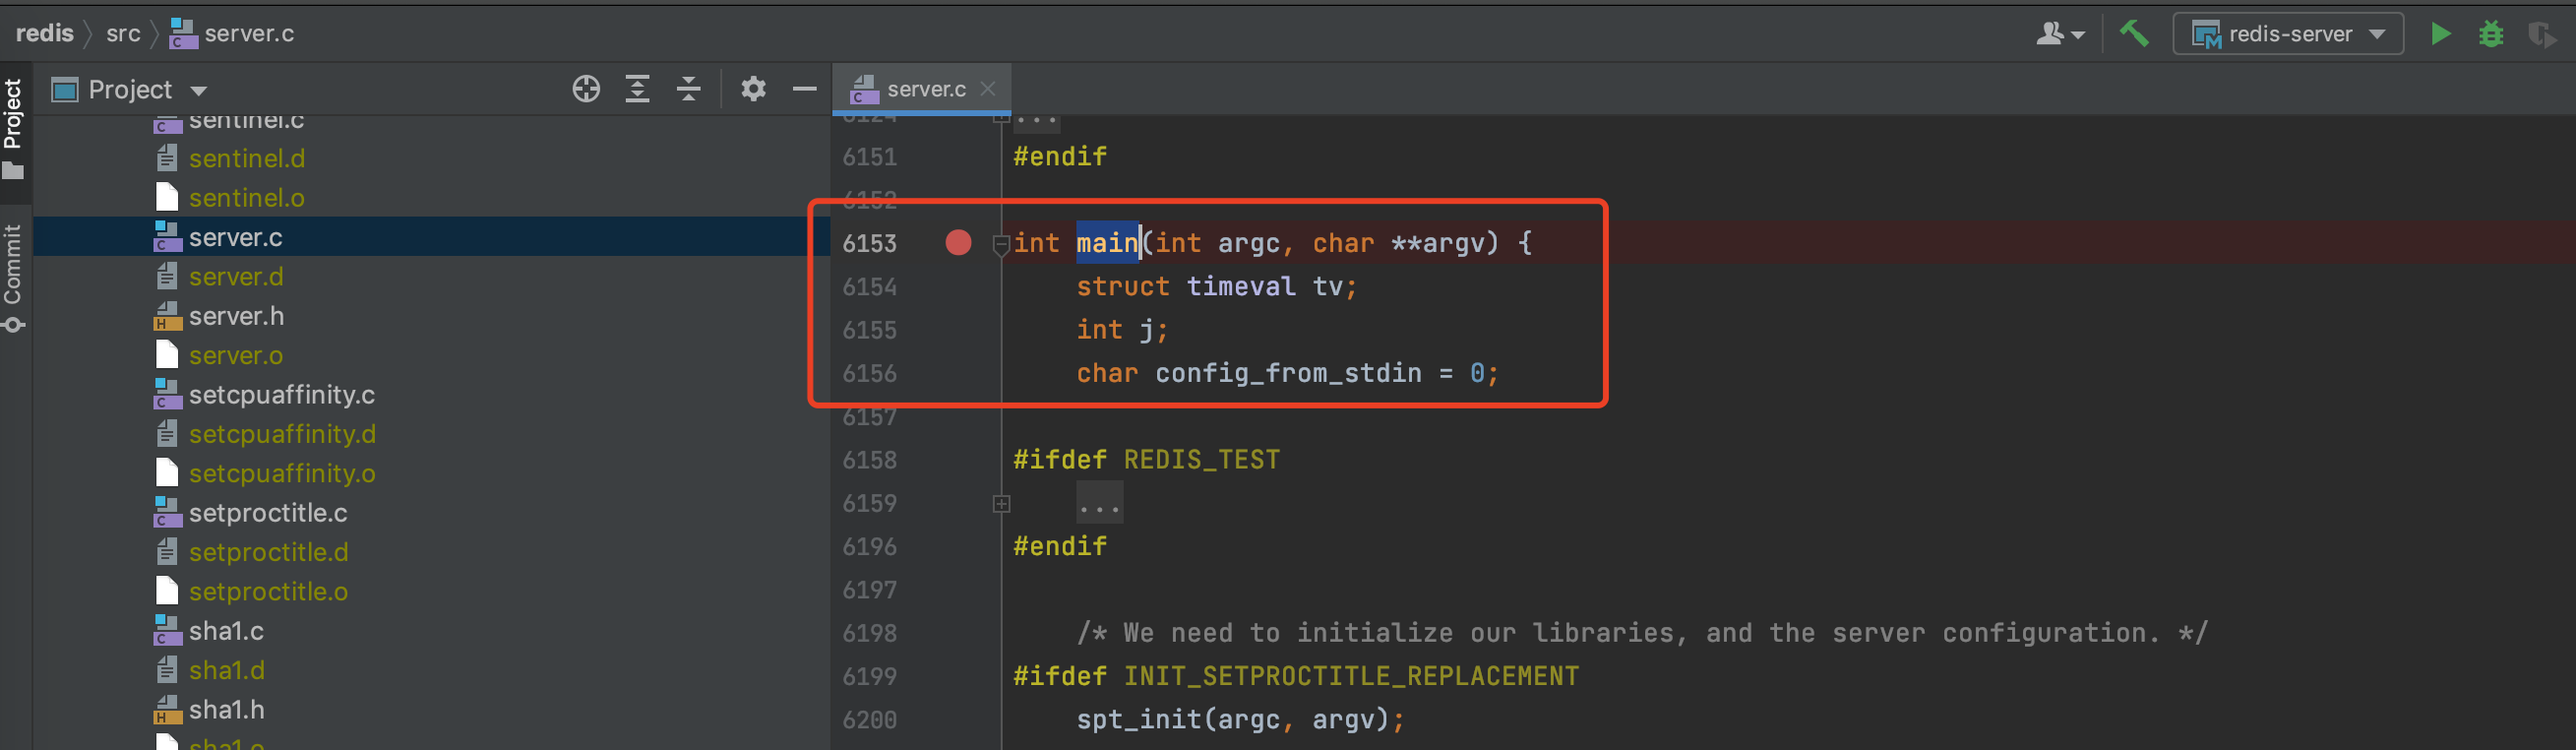Hide the Project panel with minus icon
The width and height of the screenshot is (2576, 750).
(x=804, y=89)
